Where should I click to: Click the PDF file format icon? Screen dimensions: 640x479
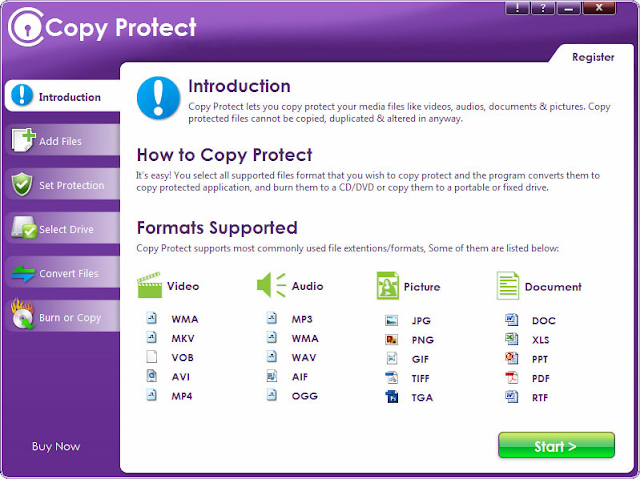[x=512, y=377]
